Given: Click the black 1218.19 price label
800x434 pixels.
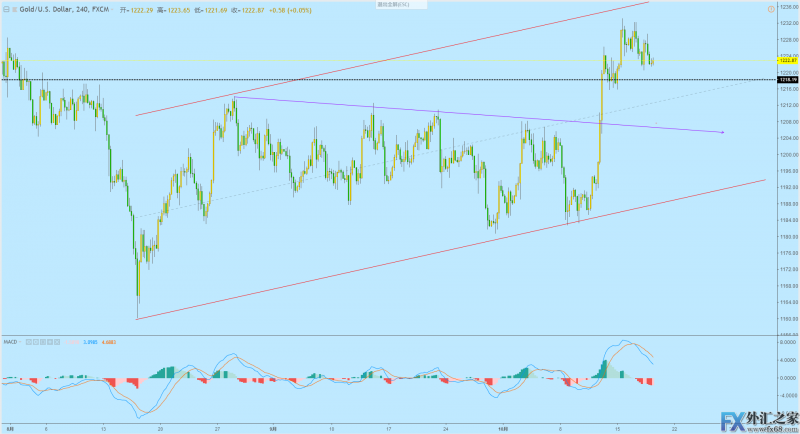Looking at the screenshot, I should [x=785, y=79].
